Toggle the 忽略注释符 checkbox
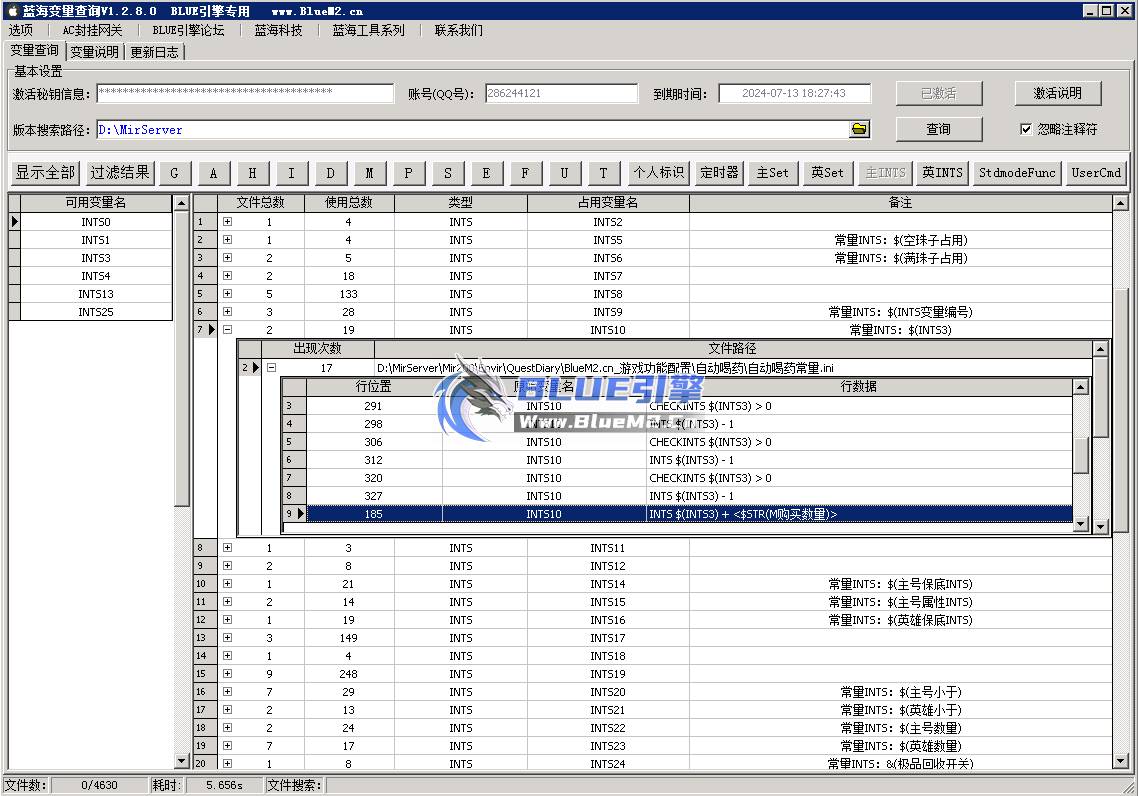 tap(1026, 129)
